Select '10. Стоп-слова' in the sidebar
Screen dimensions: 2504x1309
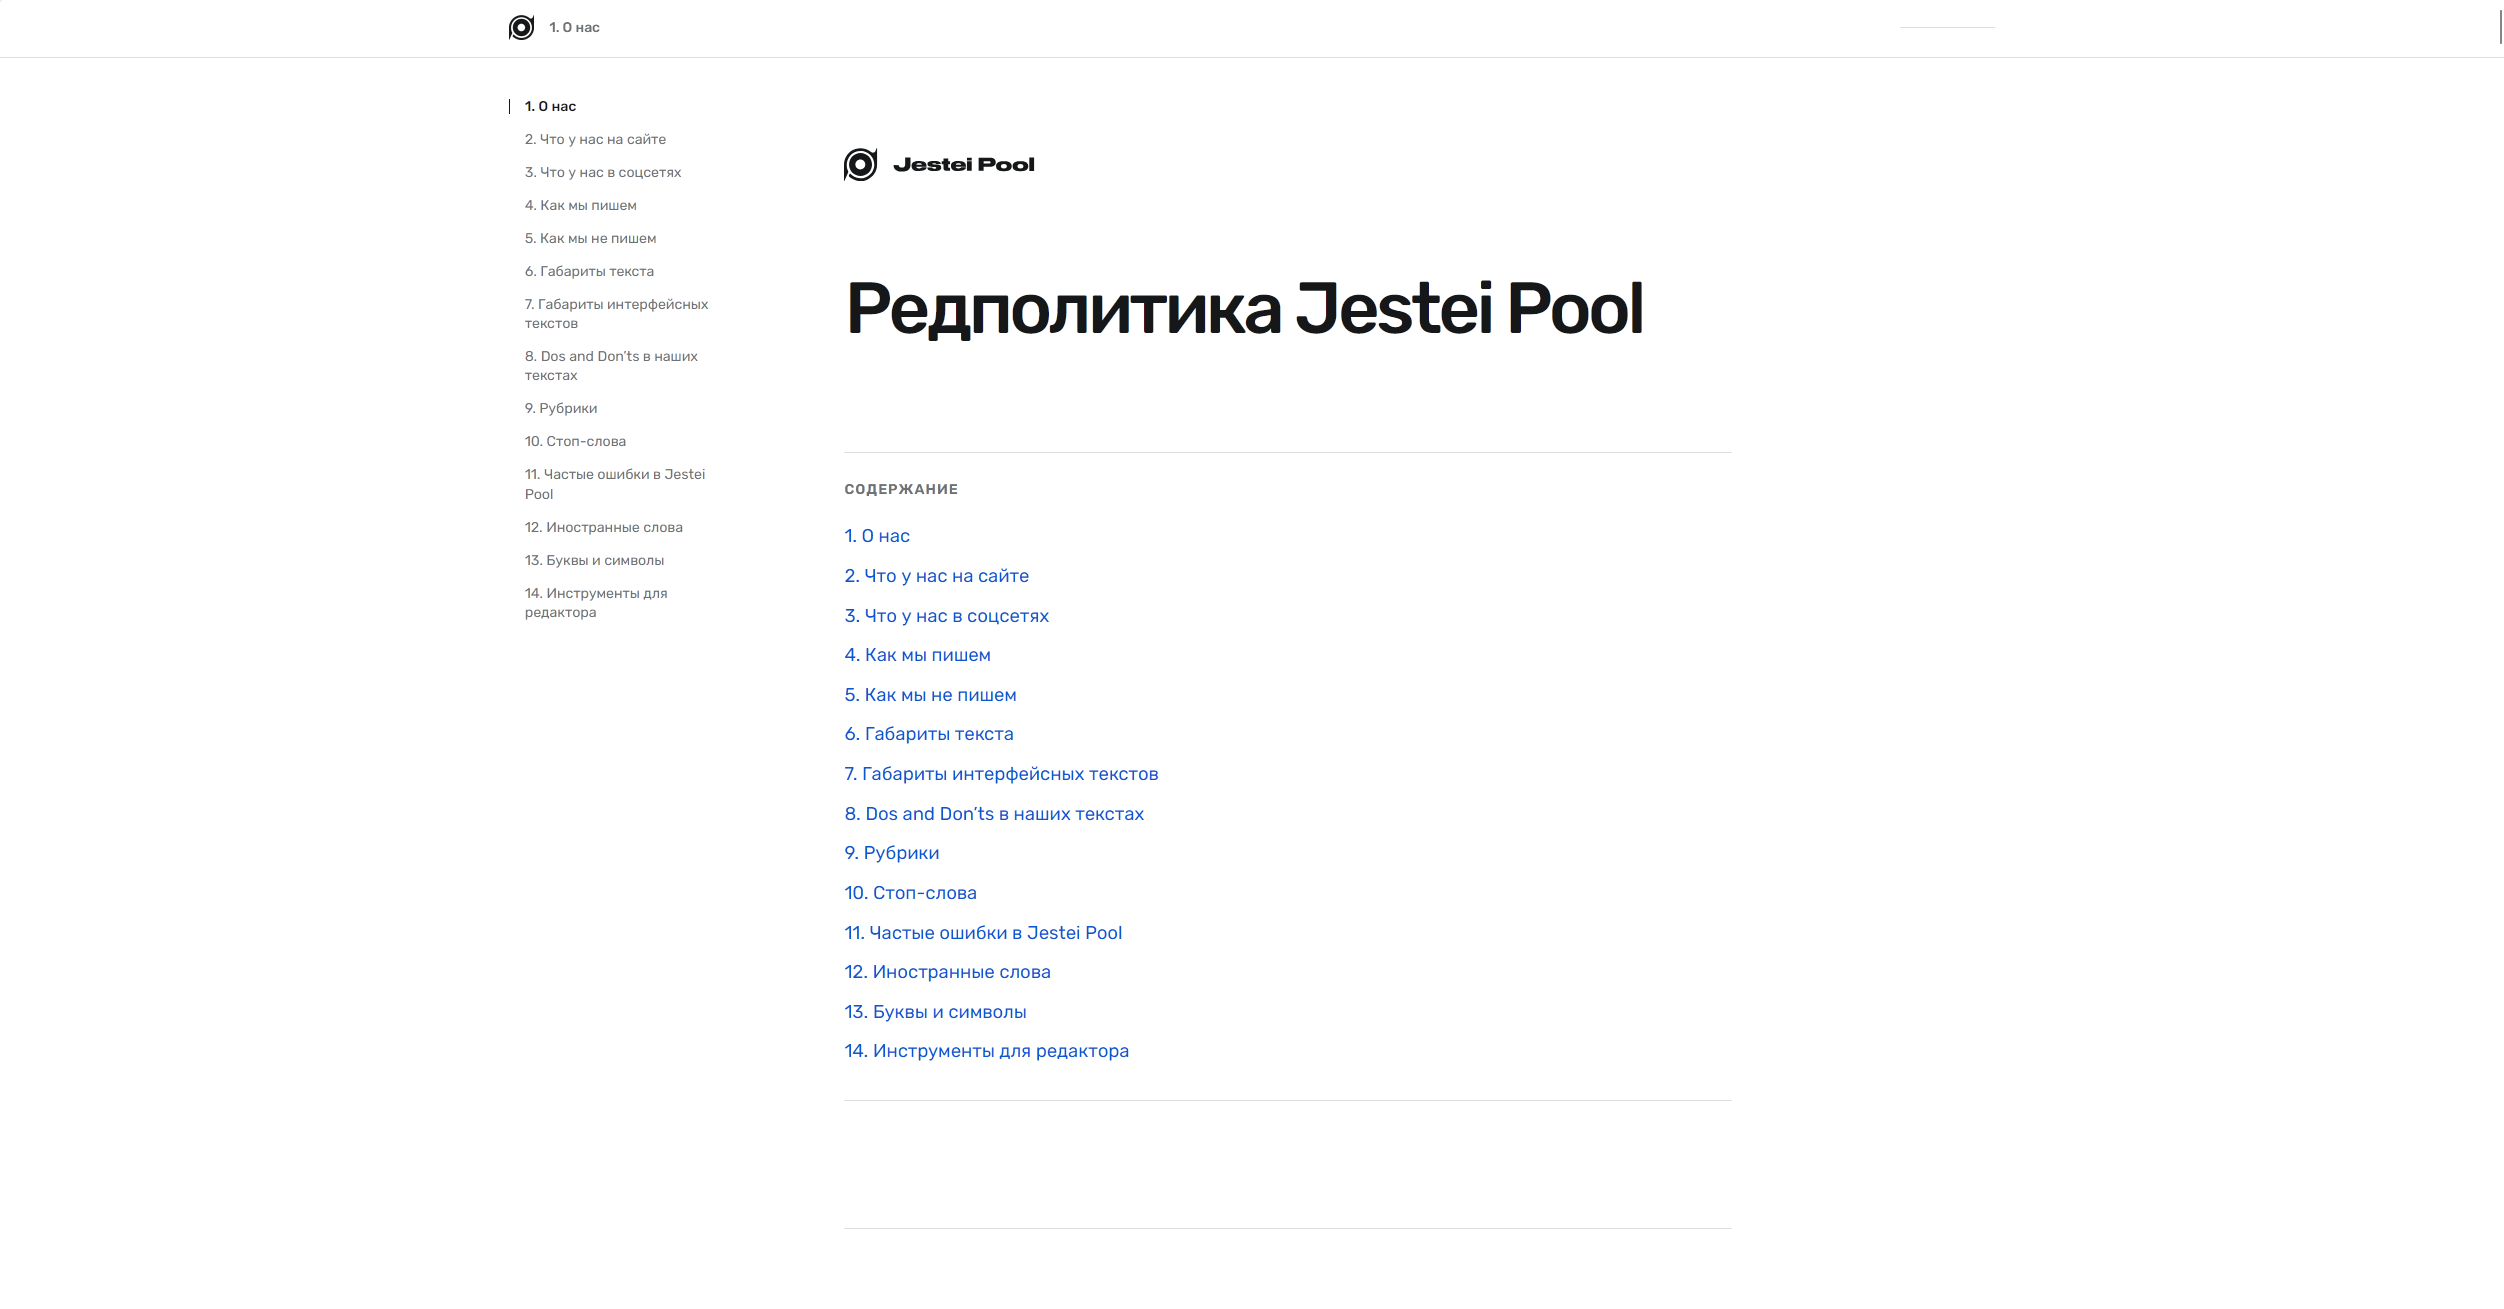(x=575, y=441)
